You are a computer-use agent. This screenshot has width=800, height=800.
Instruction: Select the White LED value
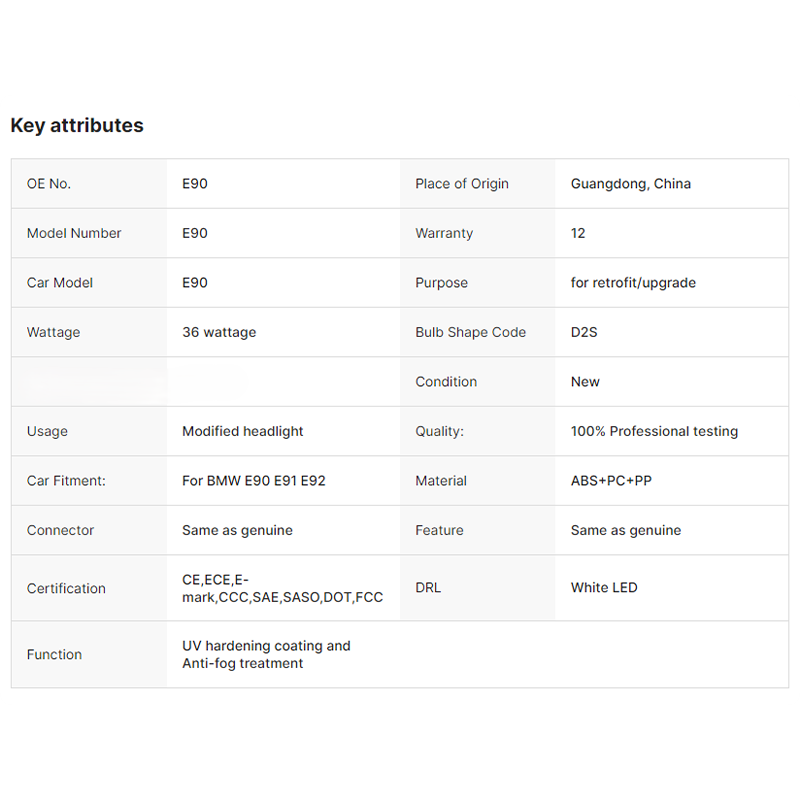(x=604, y=588)
